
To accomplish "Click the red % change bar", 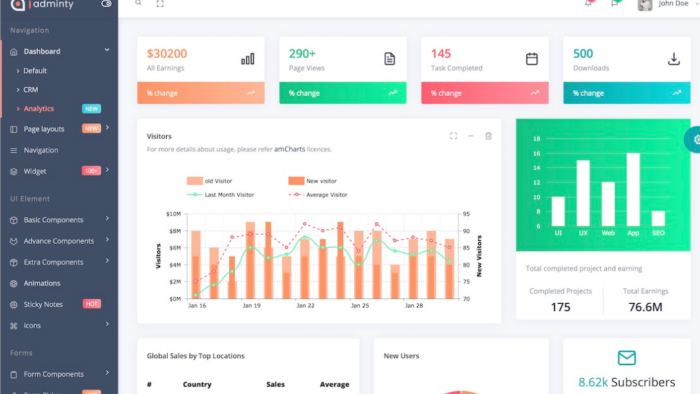I will [x=485, y=93].
